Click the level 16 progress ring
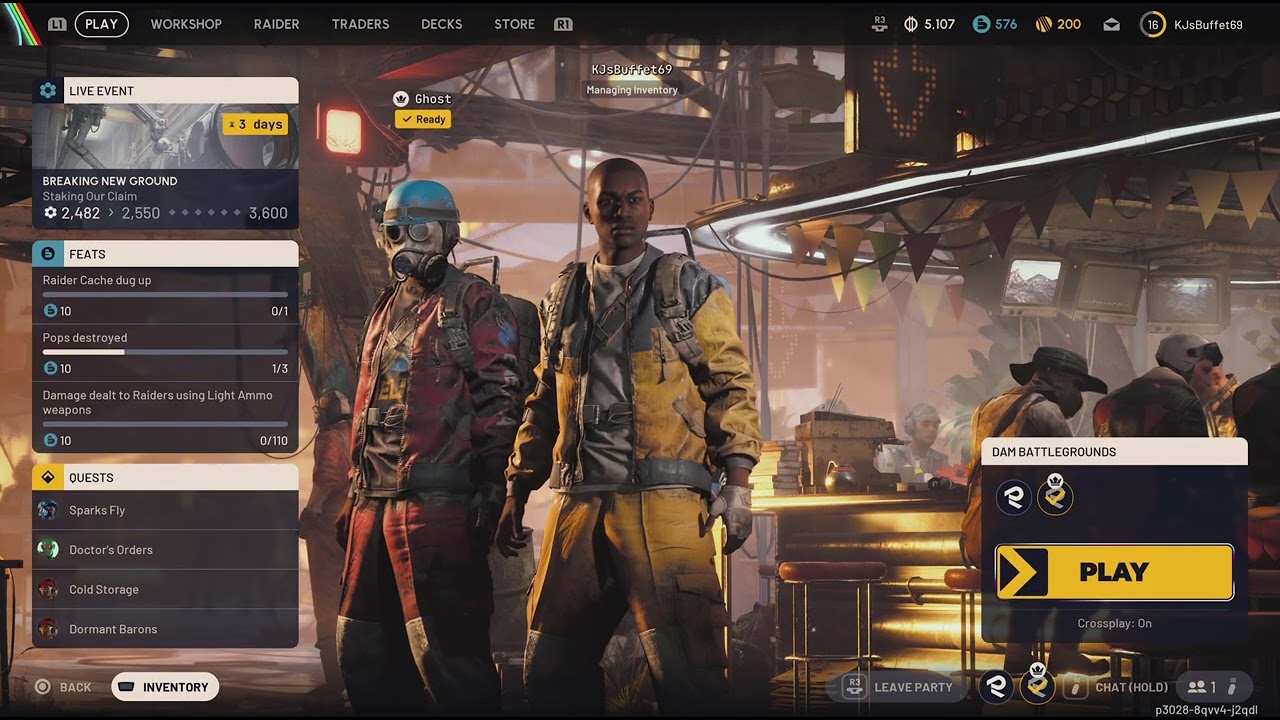This screenshot has height=720, width=1280. pyautogui.click(x=1153, y=24)
